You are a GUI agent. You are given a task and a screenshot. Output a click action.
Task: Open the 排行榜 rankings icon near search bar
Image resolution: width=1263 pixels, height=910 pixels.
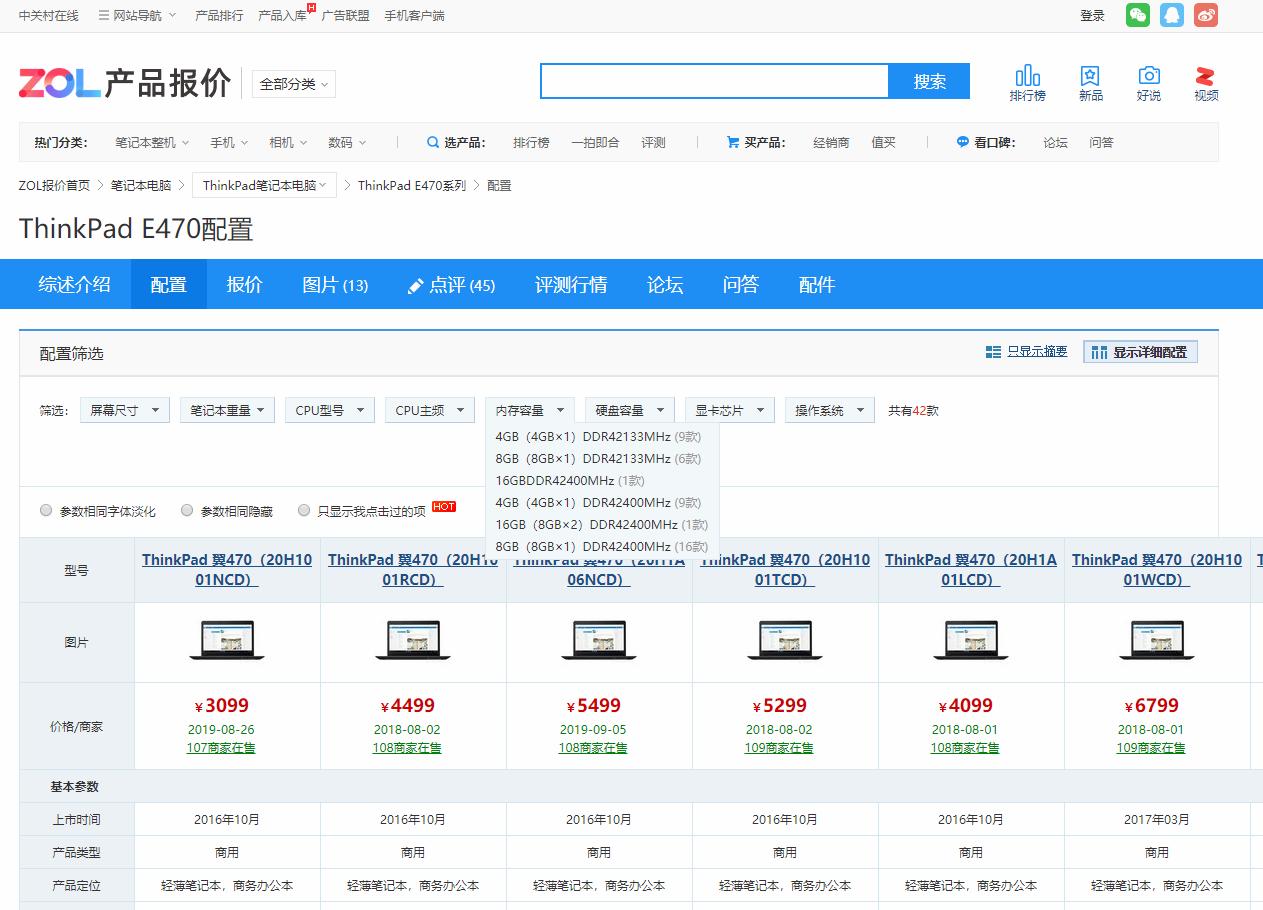point(1028,78)
